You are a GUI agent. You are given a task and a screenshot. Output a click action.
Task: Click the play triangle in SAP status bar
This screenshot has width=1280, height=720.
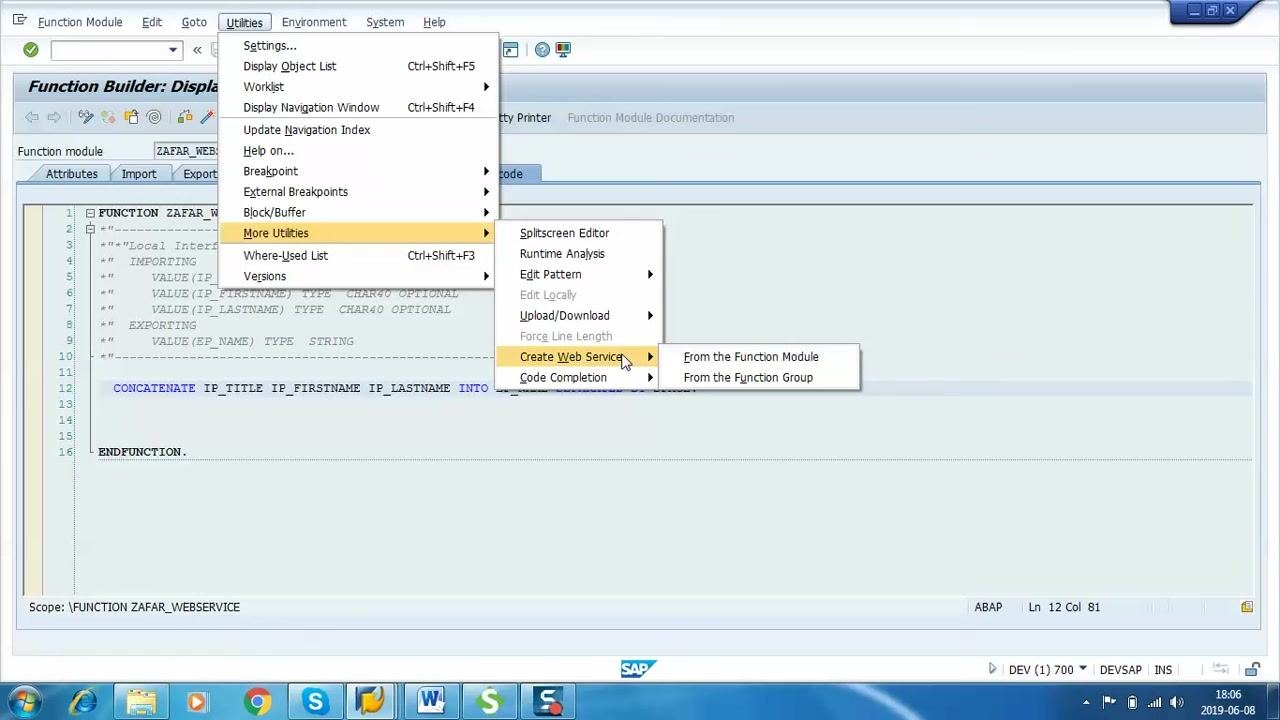click(992, 669)
